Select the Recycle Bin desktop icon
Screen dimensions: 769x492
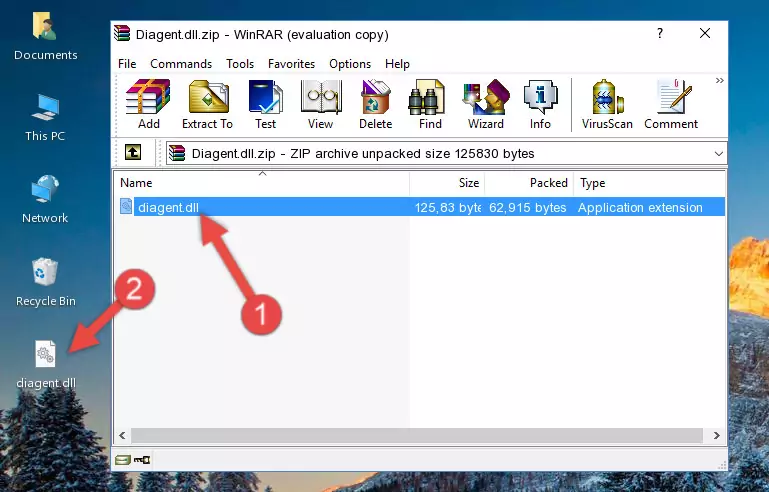(46, 282)
